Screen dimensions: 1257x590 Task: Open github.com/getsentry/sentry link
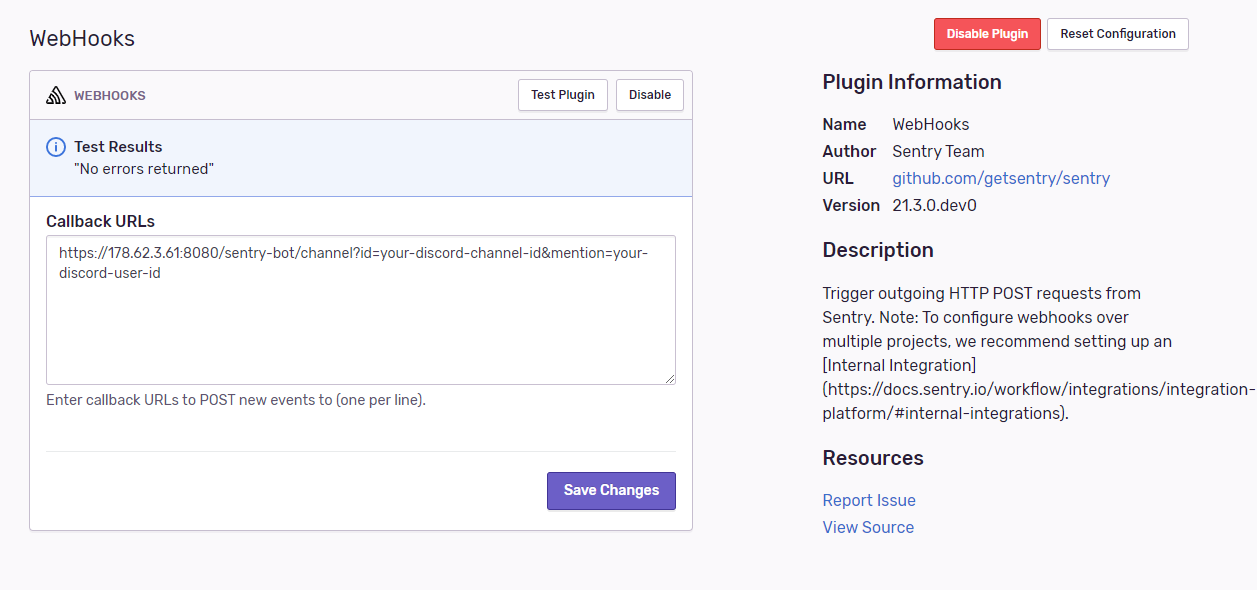(1001, 179)
